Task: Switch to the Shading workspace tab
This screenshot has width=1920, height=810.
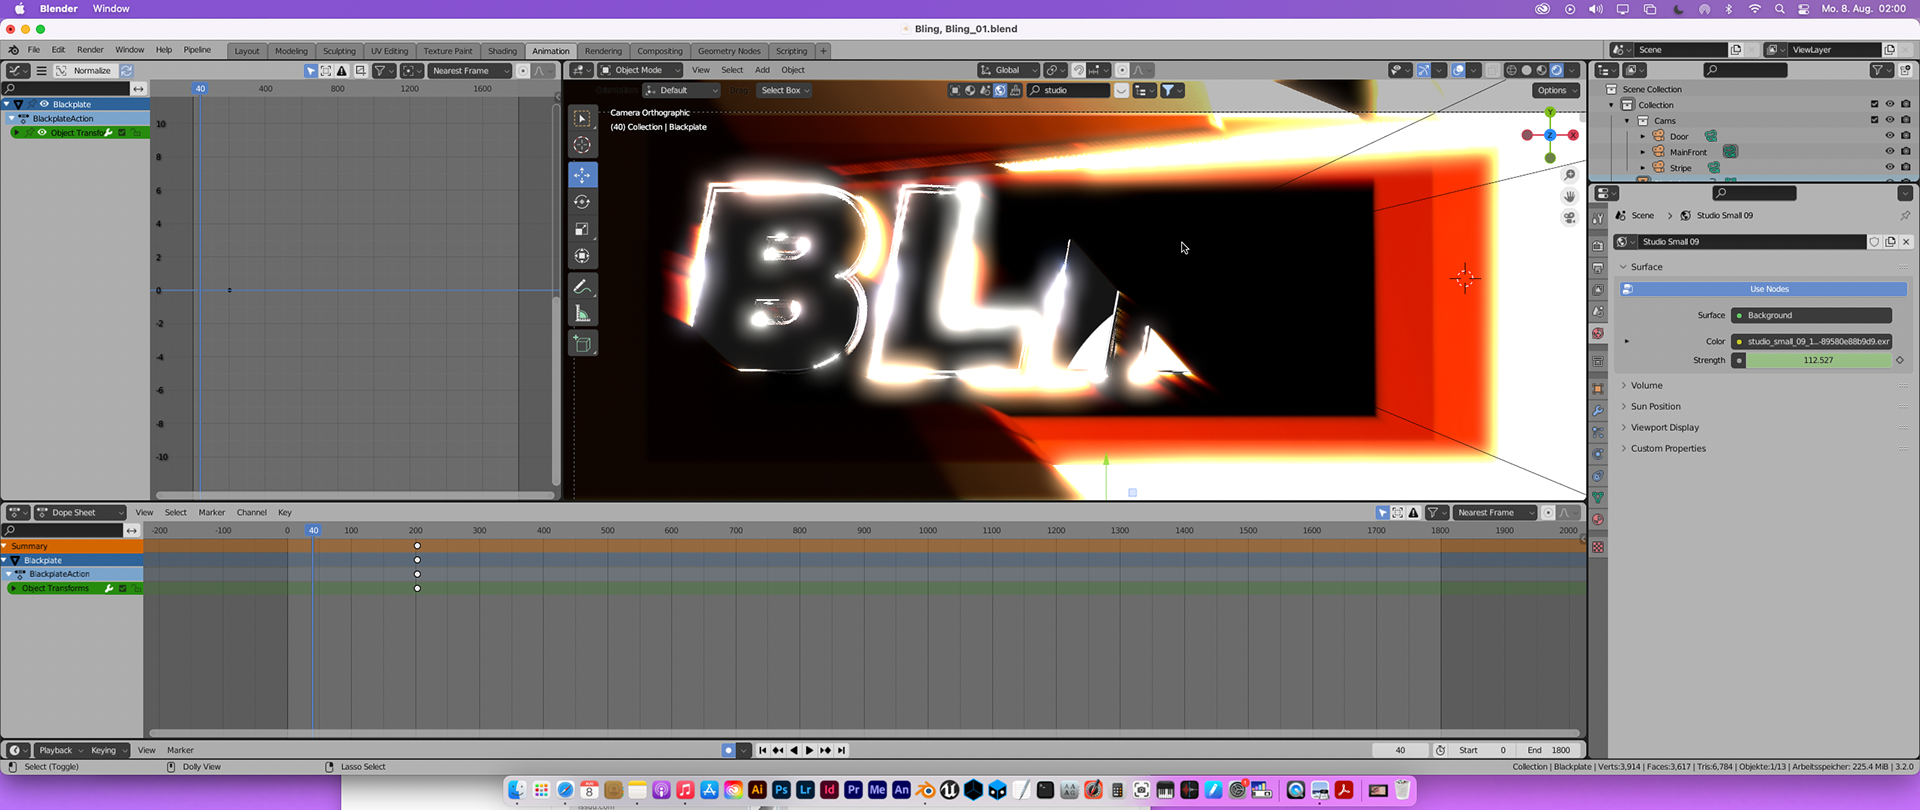Action: click(502, 51)
